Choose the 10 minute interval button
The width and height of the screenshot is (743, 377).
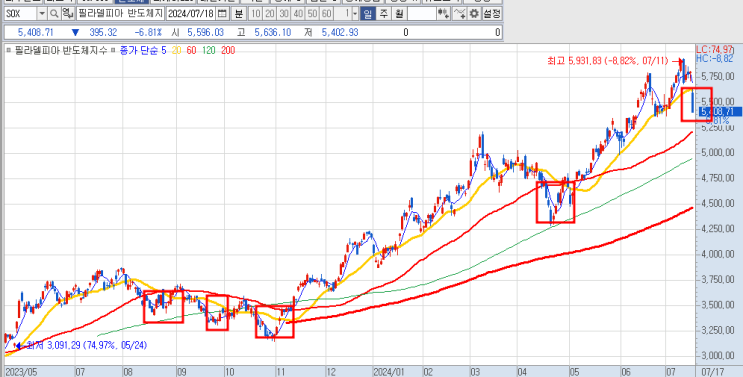click(x=255, y=14)
